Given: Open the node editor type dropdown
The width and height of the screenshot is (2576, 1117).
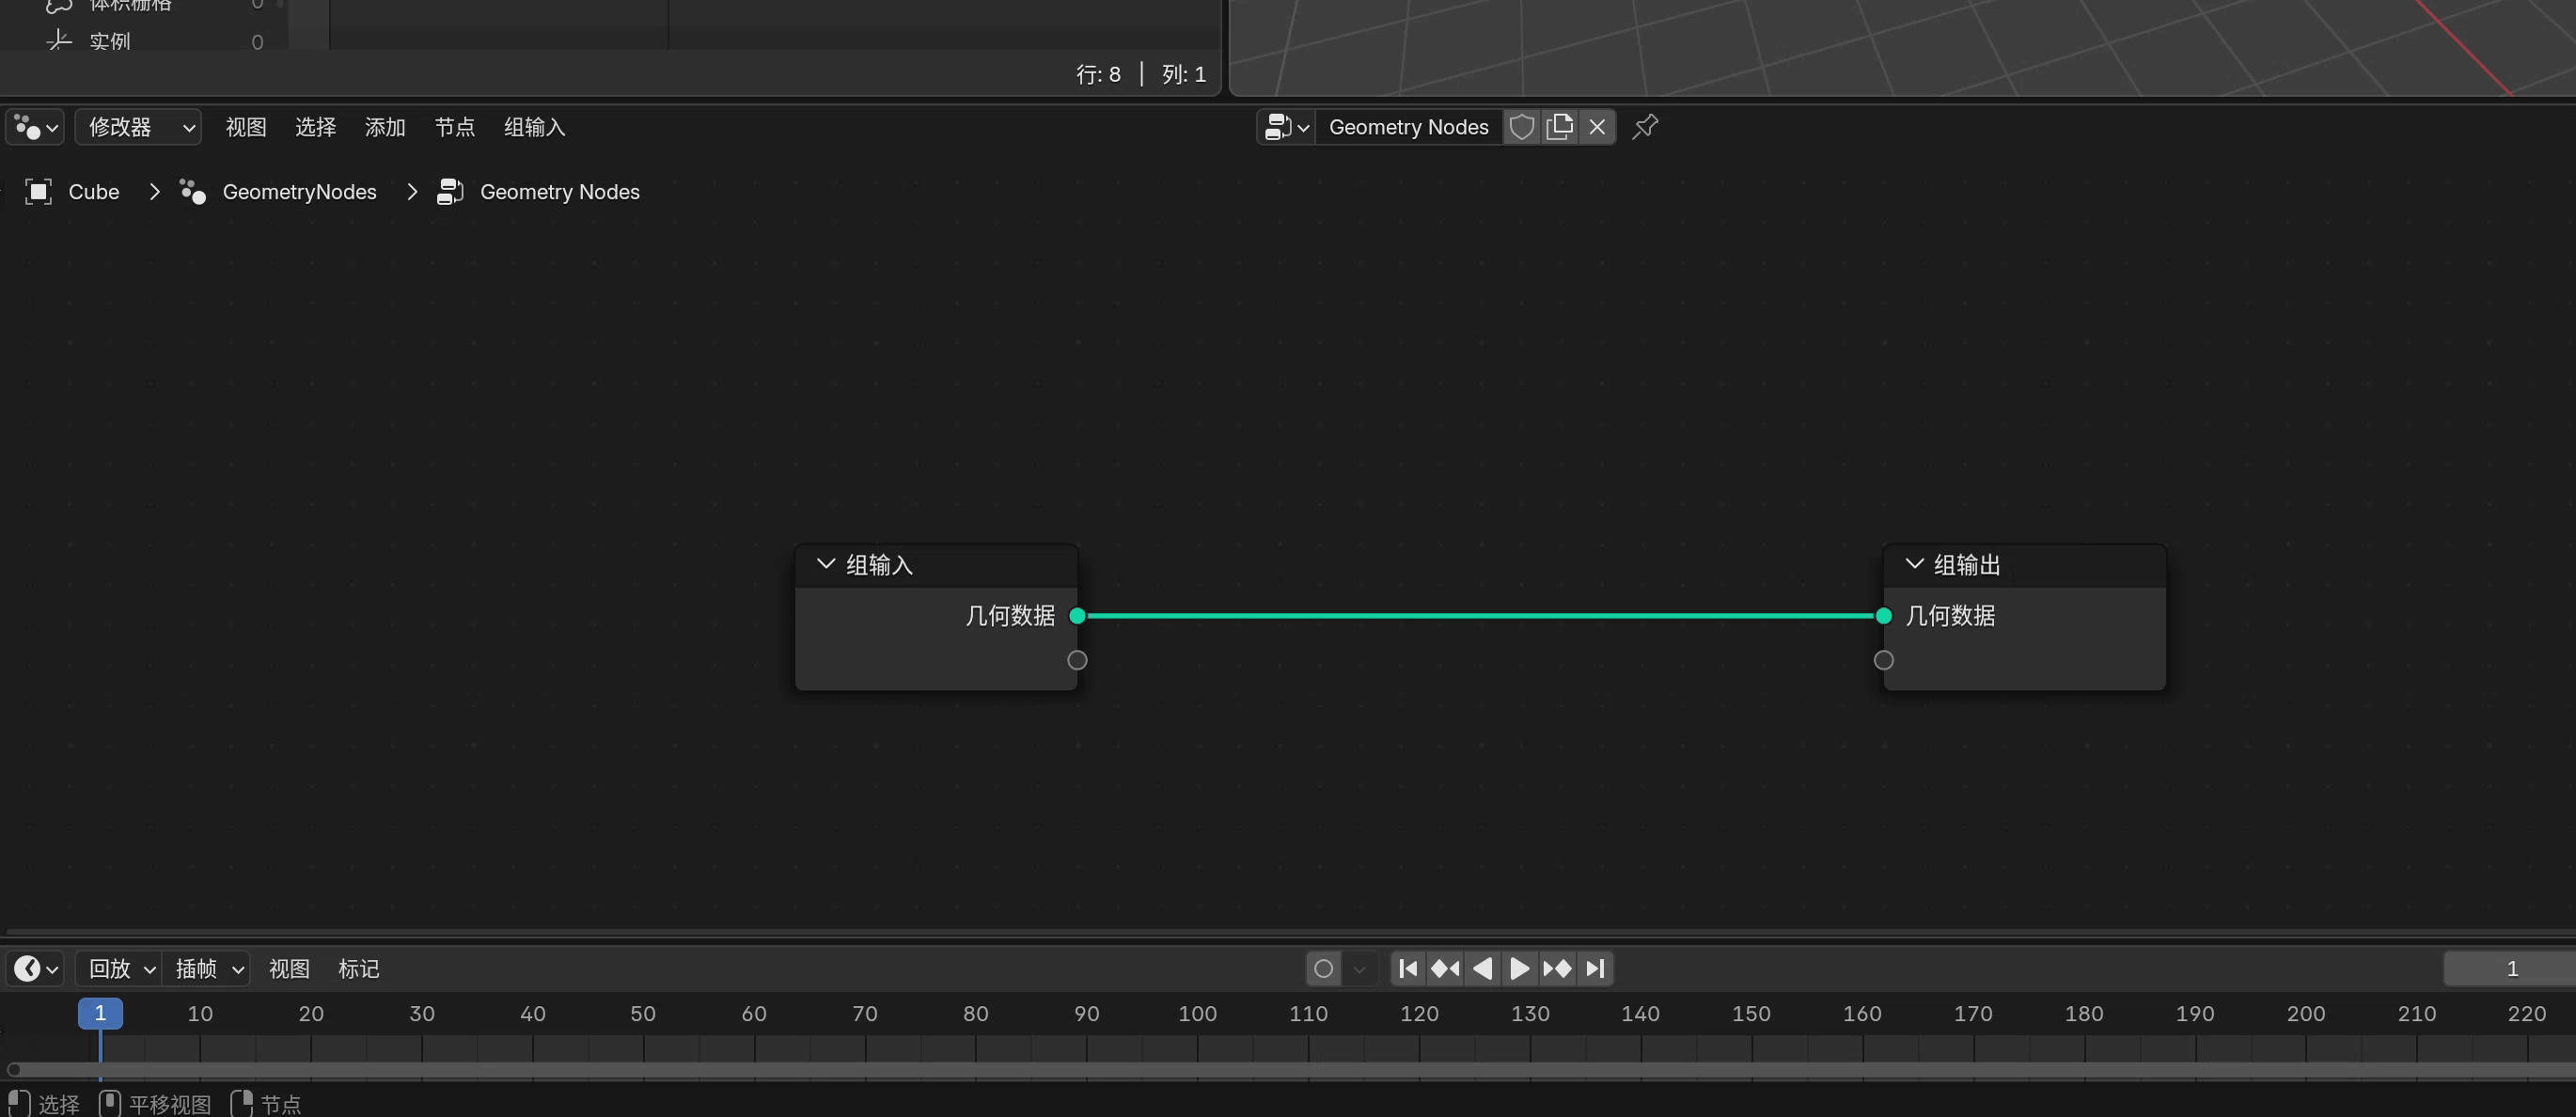Looking at the screenshot, I should (x=36, y=127).
